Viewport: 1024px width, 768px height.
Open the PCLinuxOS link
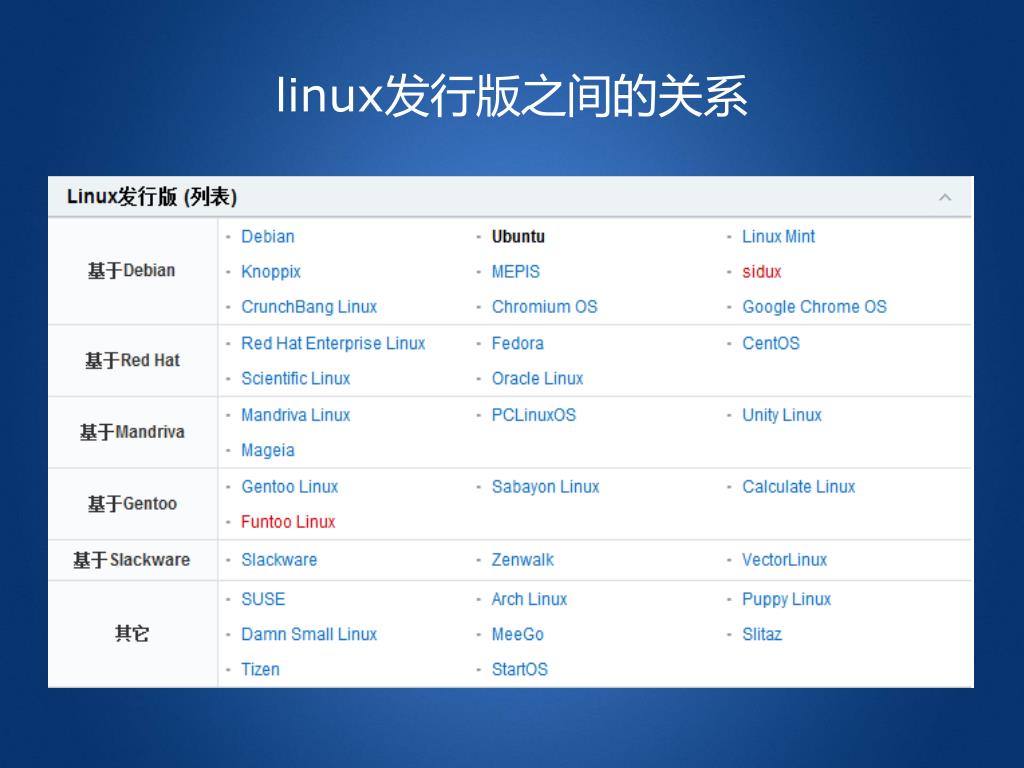(534, 415)
